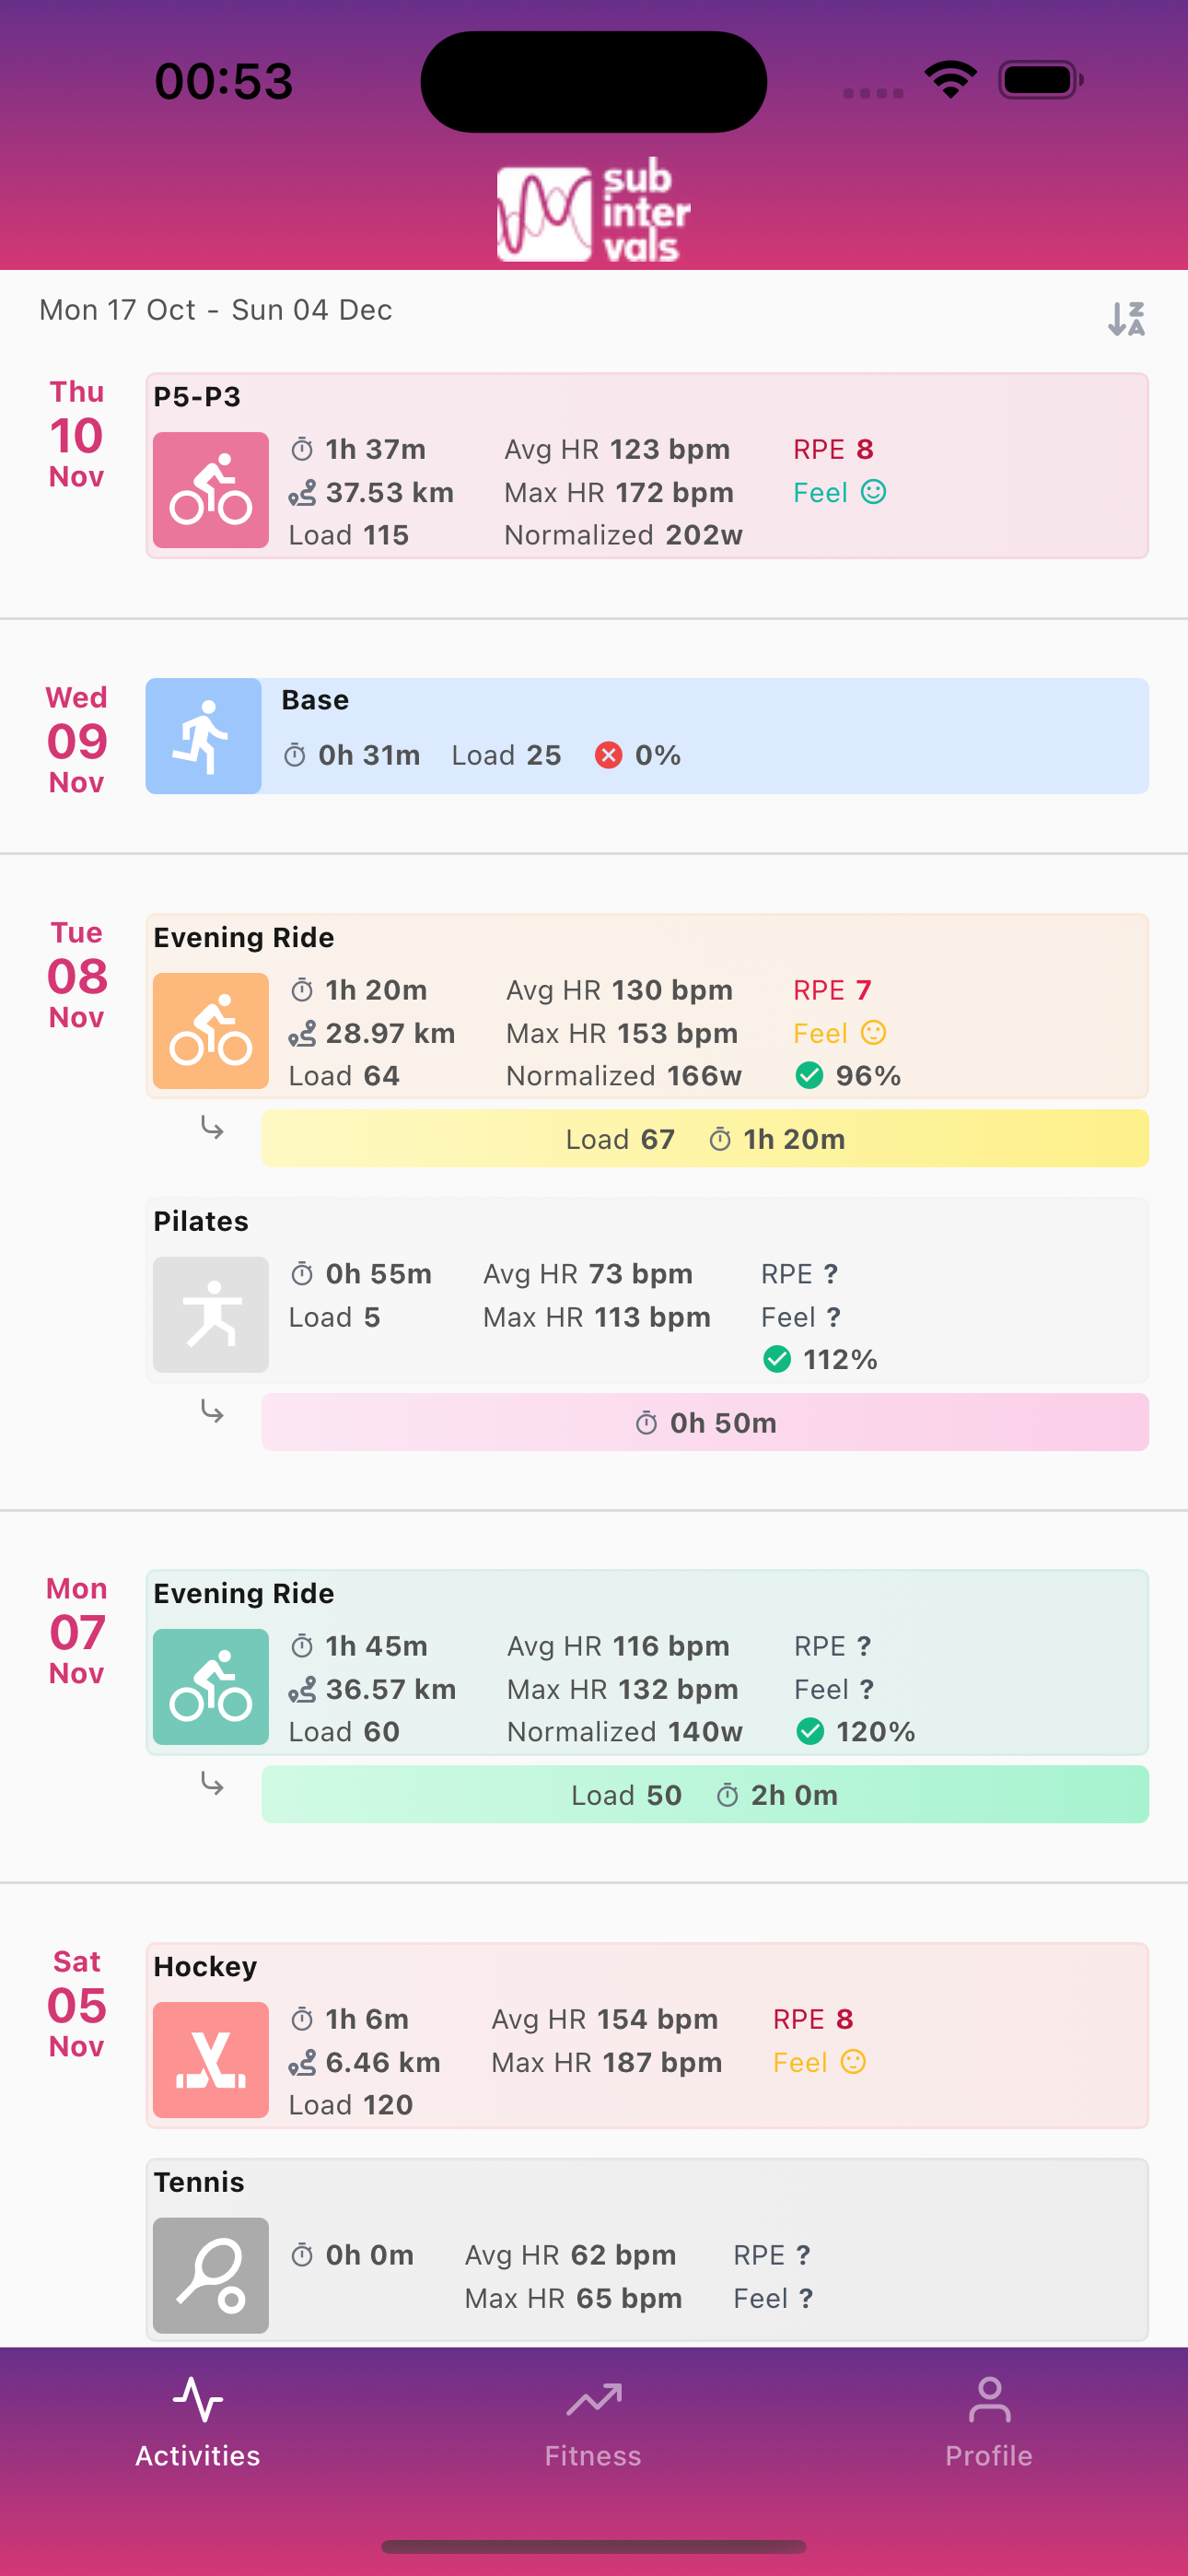Tap the pink cycling icon for P5-P3

(211, 490)
